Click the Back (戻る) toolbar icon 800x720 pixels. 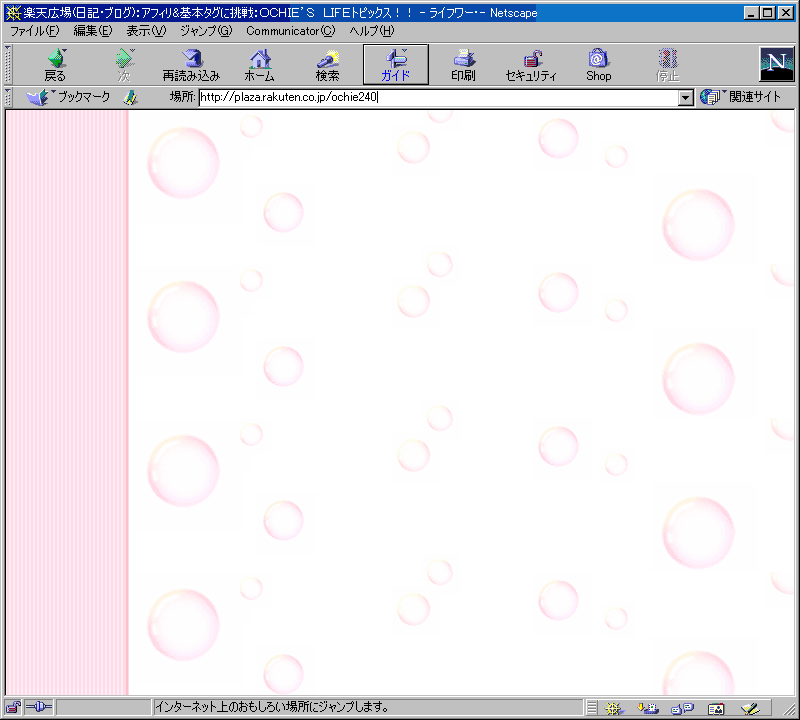point(55,65)
